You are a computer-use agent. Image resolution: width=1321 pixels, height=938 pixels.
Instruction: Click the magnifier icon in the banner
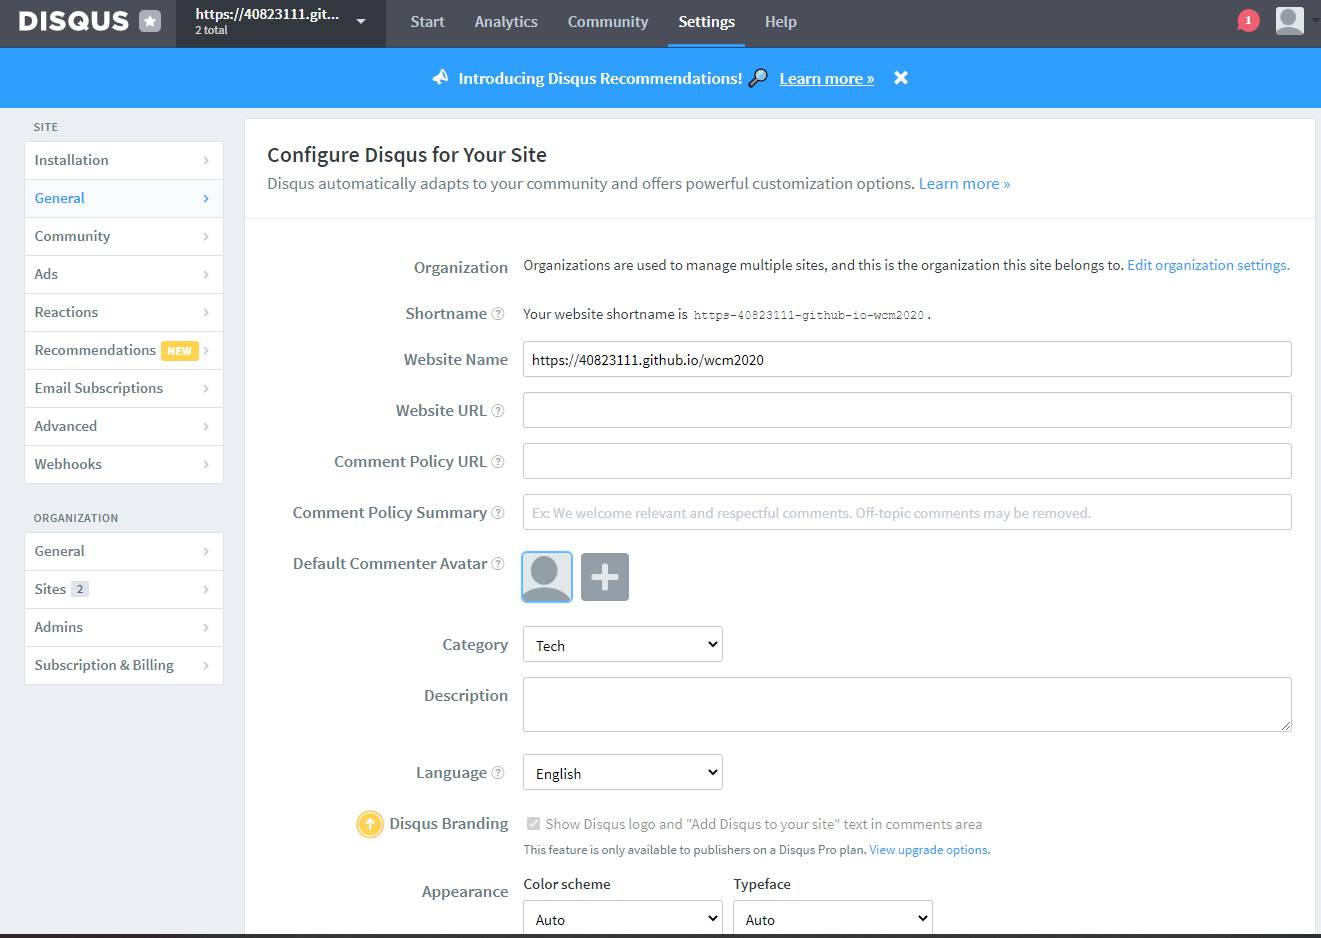pos(758,78)
